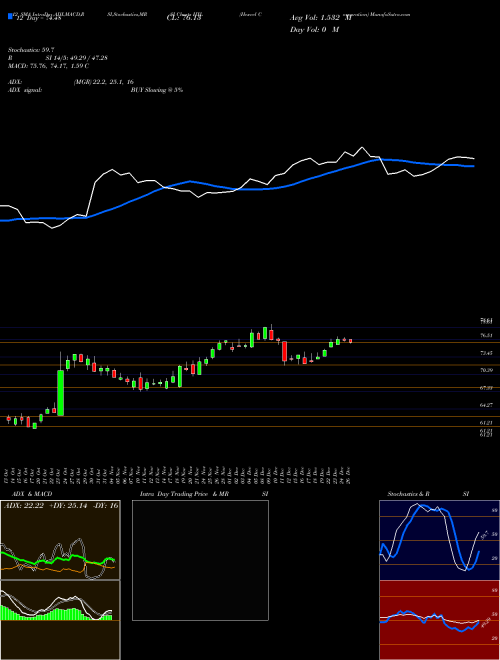The height and width of the screenshot is (660, 500).
Task: Click the 'Stochastics & R SI' panel title
Action: 428,494
